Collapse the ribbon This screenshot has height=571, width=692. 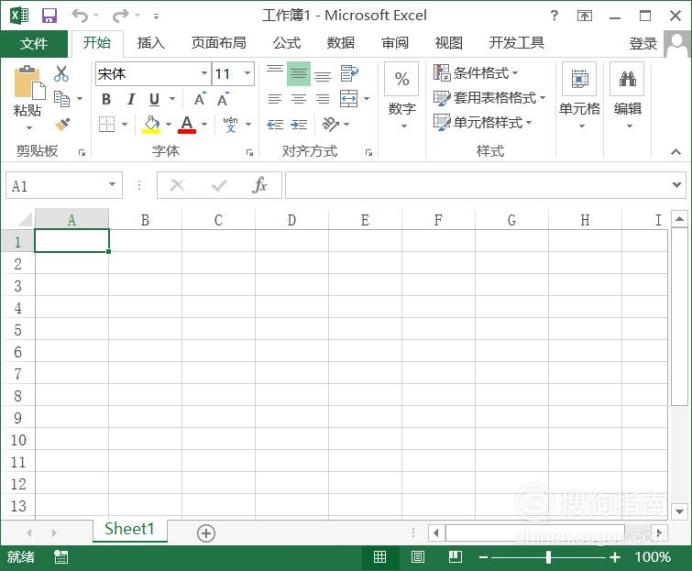(675, 152)
